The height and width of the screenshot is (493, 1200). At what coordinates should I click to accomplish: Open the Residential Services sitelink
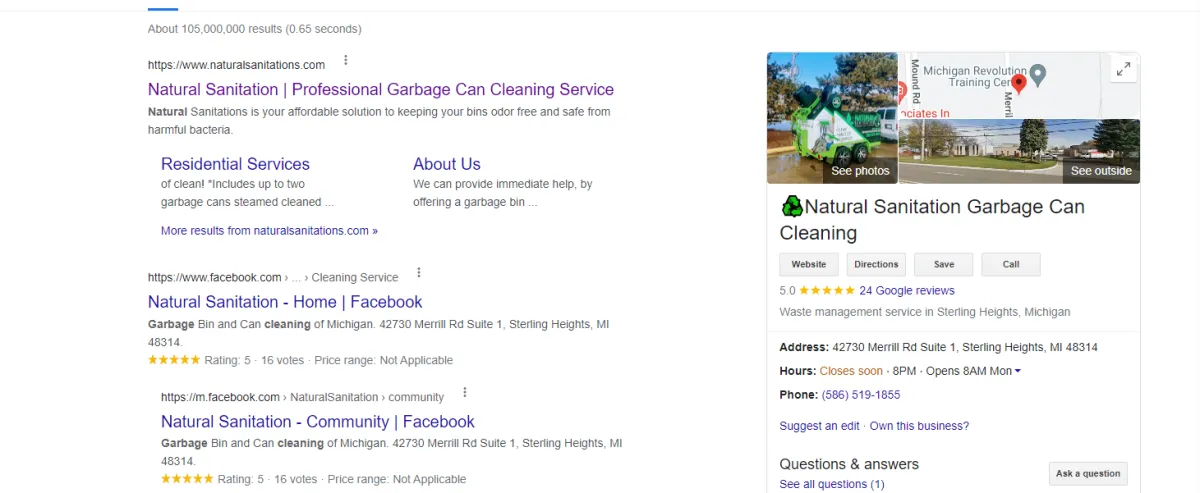click(235, 164)
